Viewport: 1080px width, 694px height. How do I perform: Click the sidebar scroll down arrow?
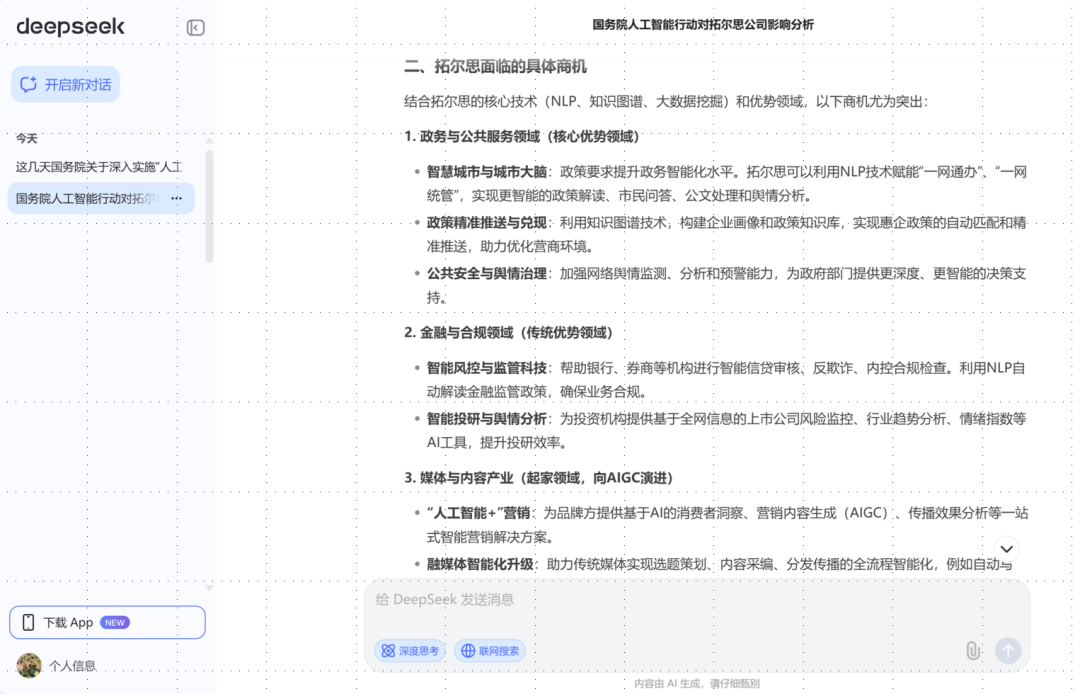tap(209, 588)
